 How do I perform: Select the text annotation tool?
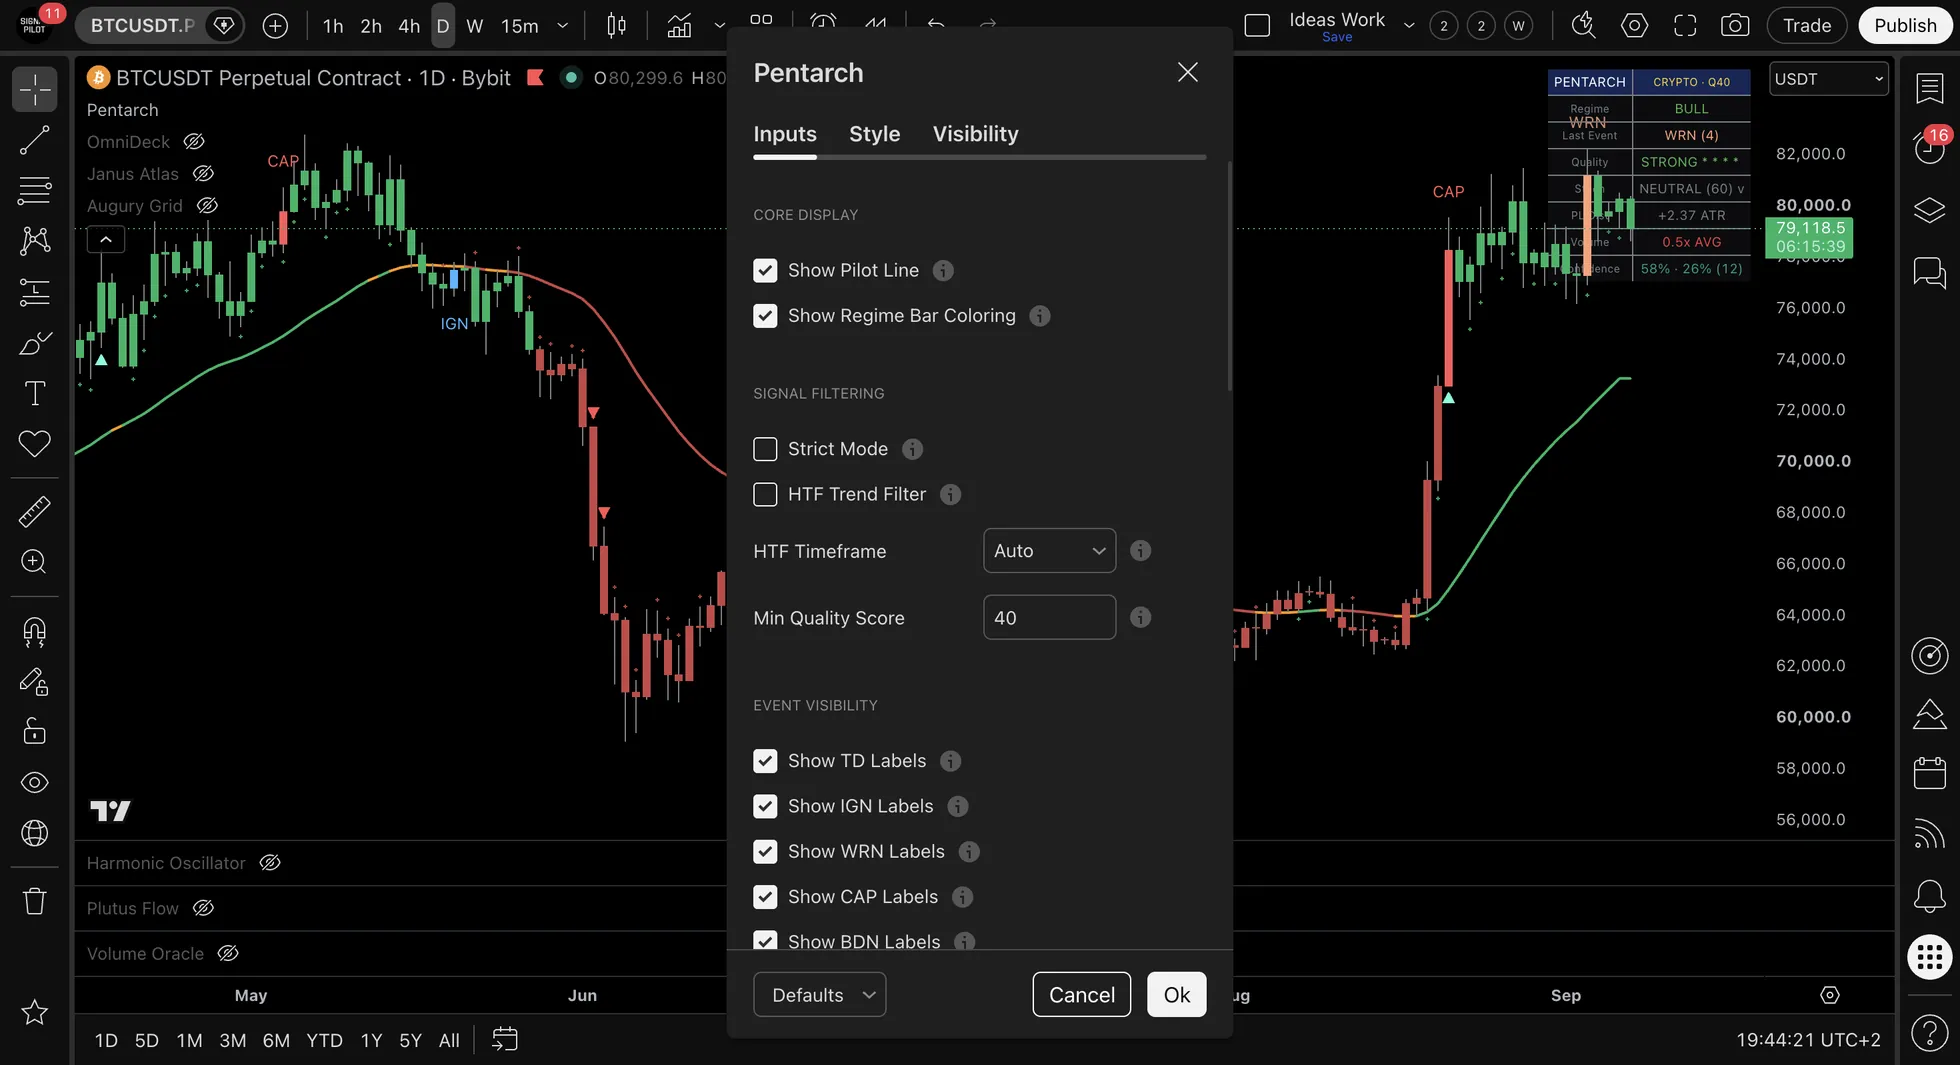(x=34, y=393)
